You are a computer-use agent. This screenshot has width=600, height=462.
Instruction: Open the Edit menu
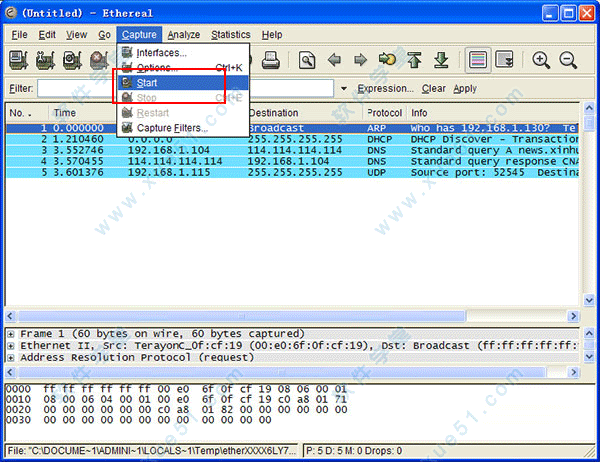pos(47,35)
